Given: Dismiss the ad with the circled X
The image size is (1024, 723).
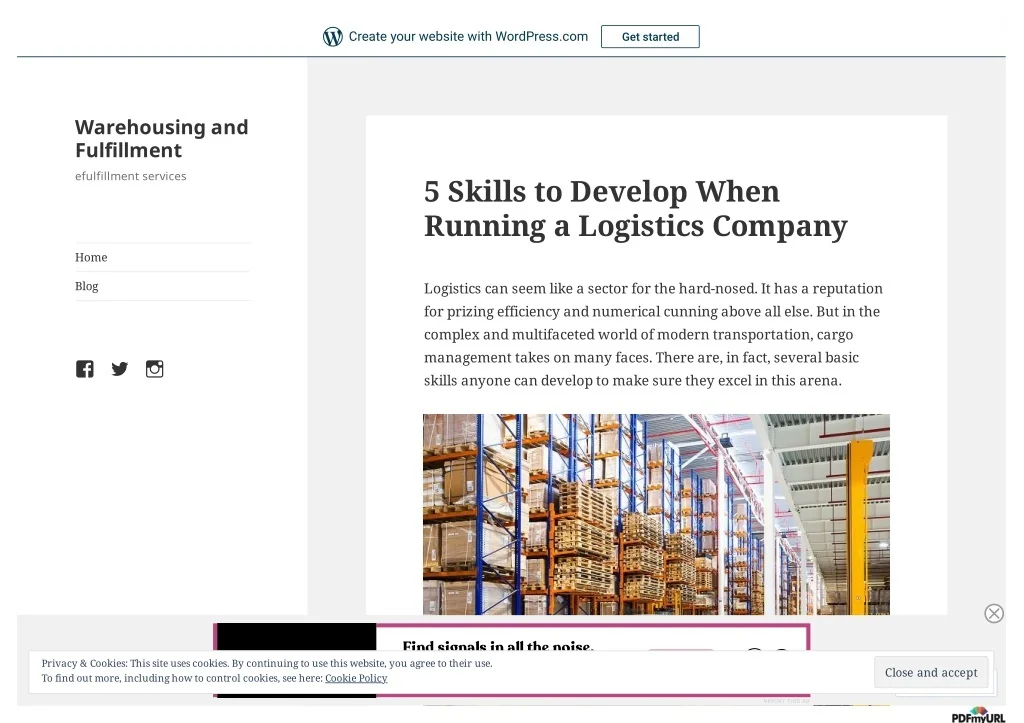Looking at the screenshot, I should pos(993,613).
